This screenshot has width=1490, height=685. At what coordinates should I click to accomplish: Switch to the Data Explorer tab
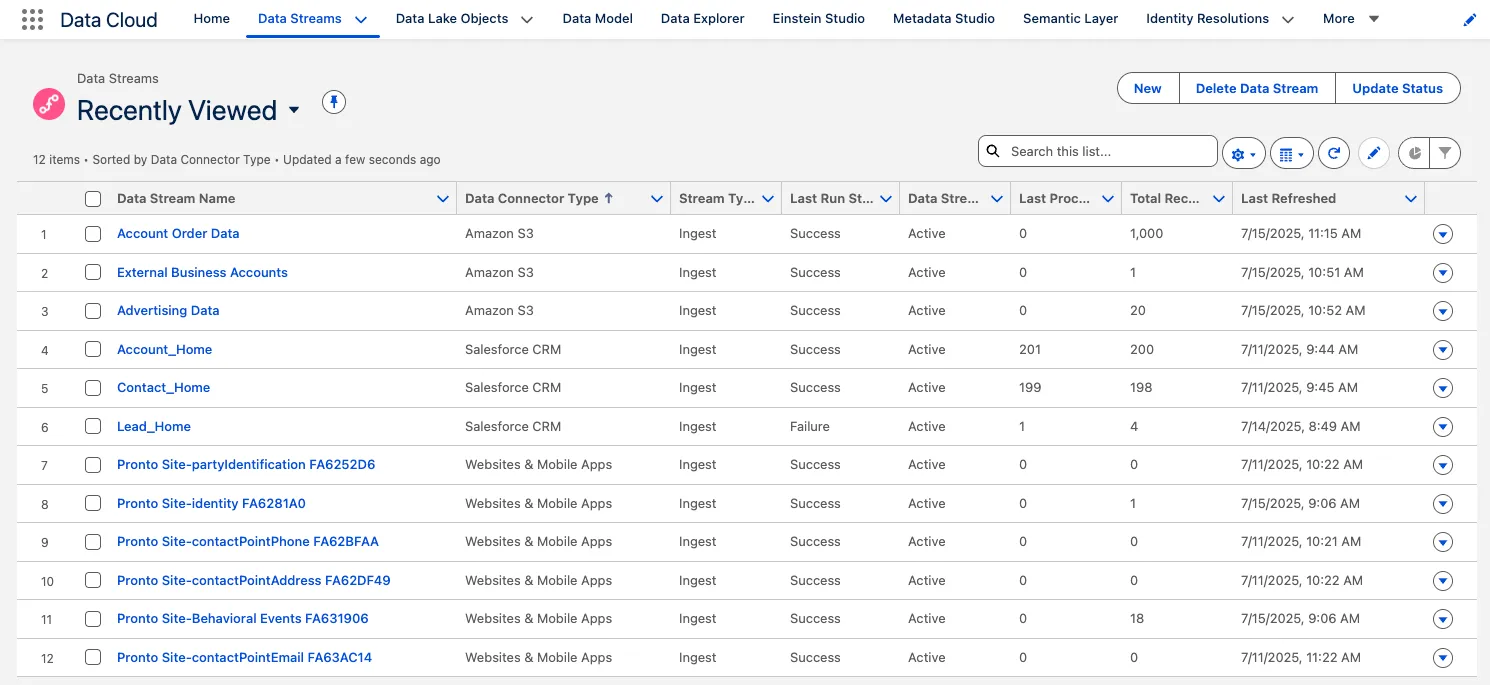(702, 19)
